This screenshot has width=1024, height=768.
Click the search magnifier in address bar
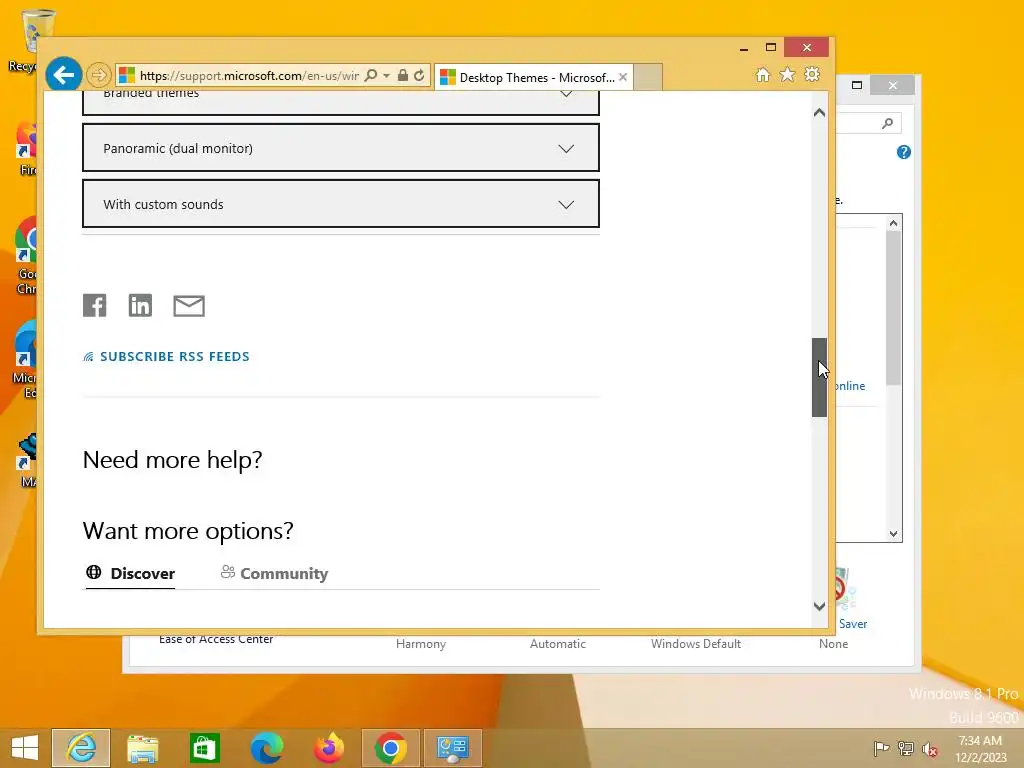click(370, 75)
